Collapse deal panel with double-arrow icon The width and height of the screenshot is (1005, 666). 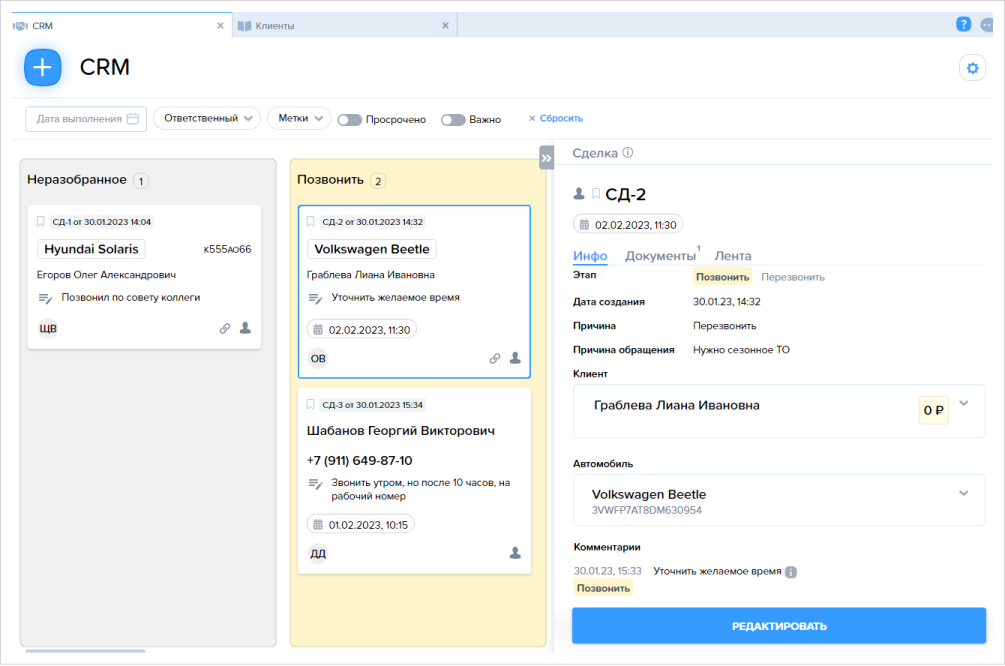(x=546, y=158)
